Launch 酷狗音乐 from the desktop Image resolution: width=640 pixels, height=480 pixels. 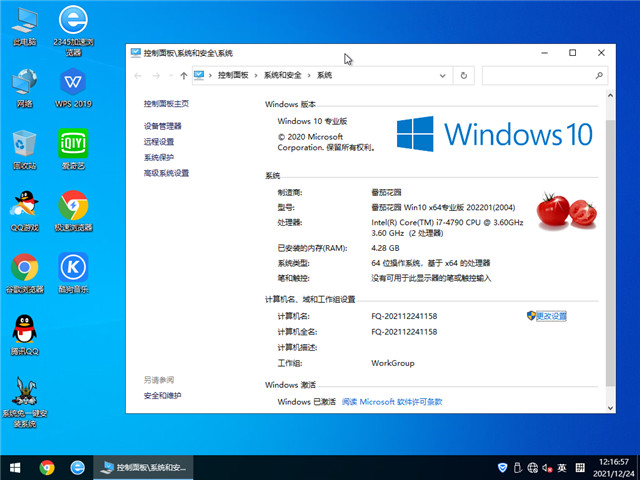point(72,268)
